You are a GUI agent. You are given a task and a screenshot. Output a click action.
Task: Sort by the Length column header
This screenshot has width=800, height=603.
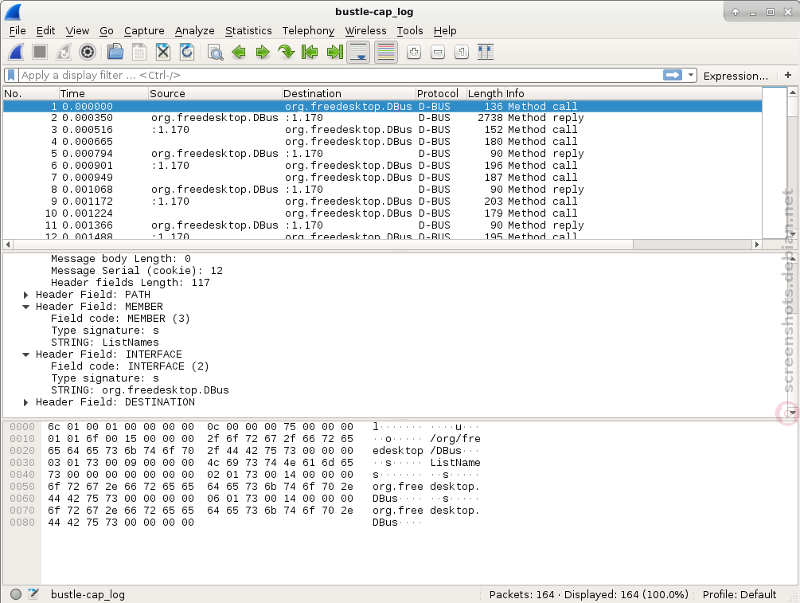coord(485,93)
